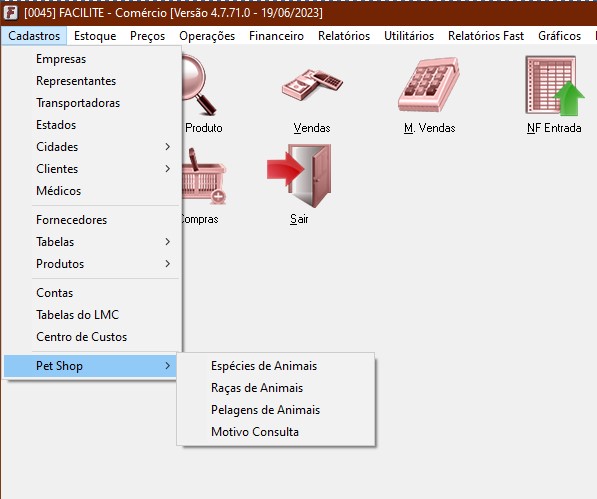
Task: Open the M. Vendas calculator icon
Action: coord(429,84)
